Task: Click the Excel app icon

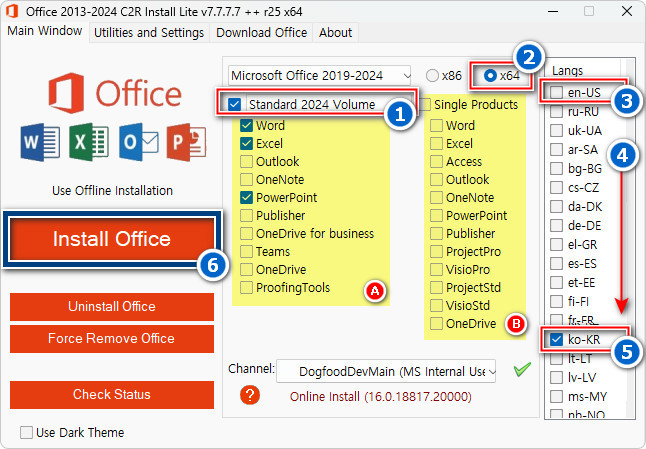Action: pyautogui.click(x=89, y=140)
